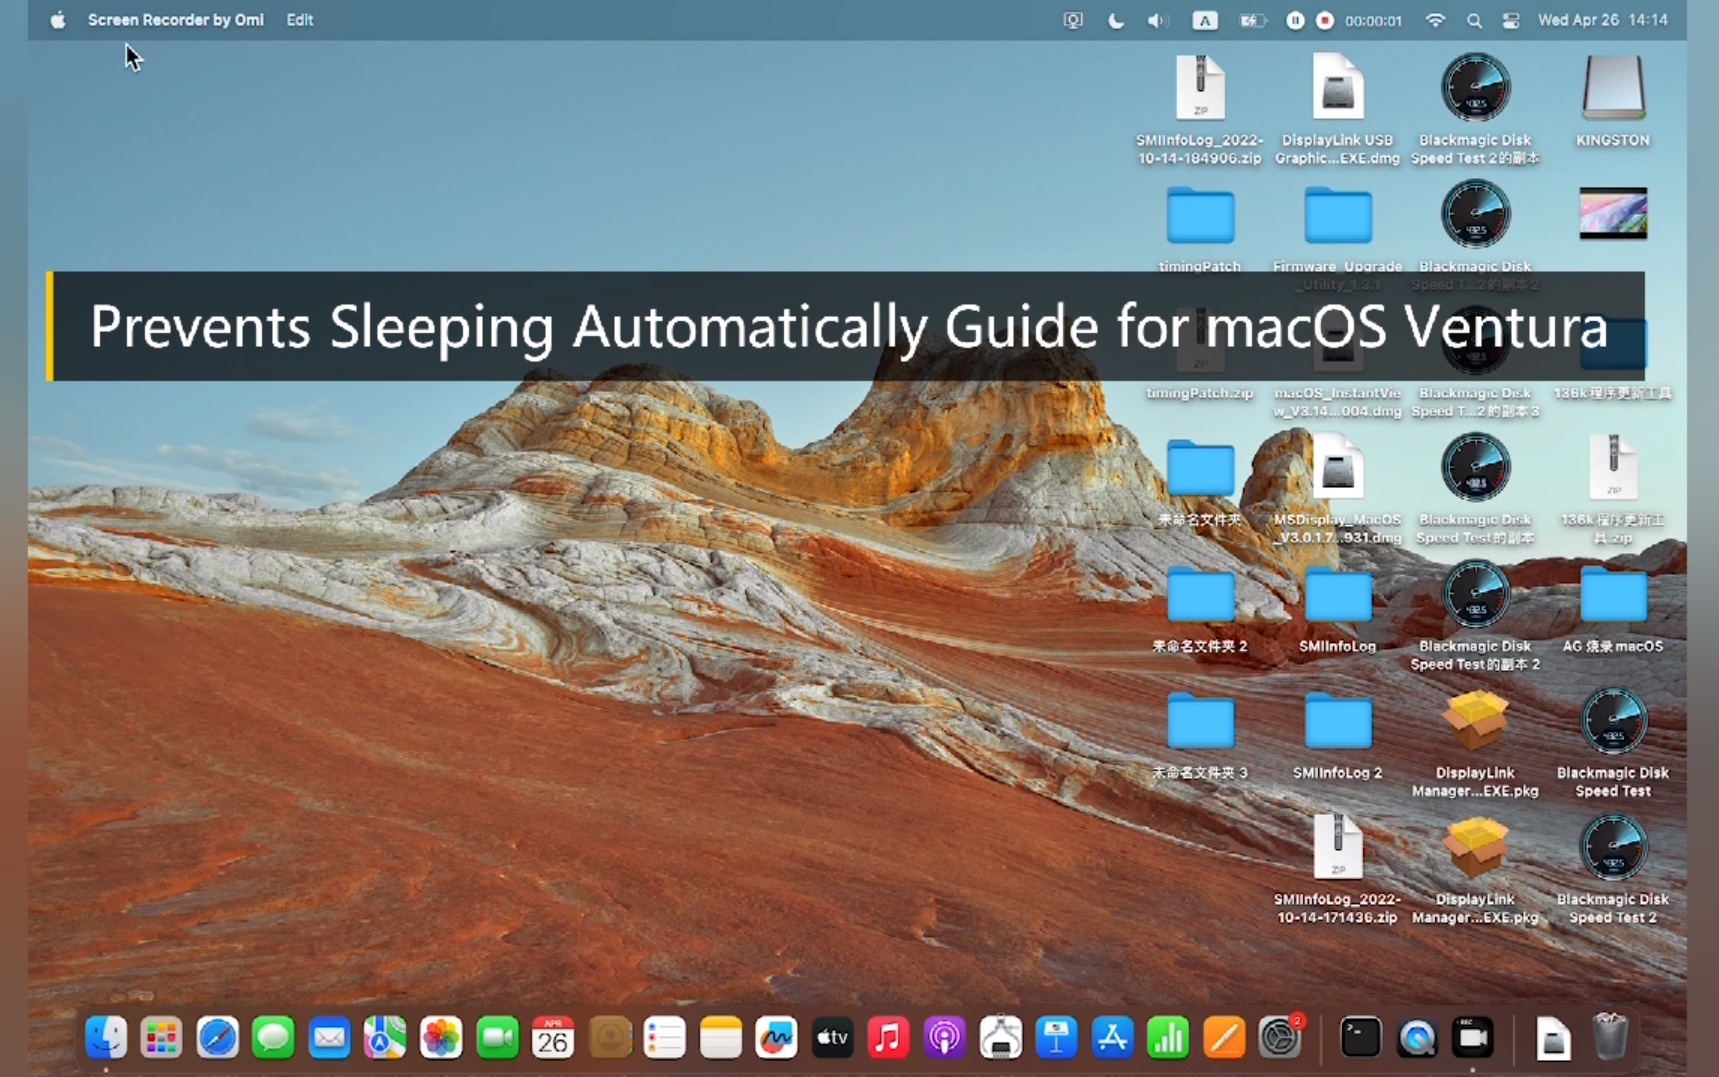Viewport: 1719px width, 1077px height.
Task: Open QuickTime Player from the Dock
Action: 1417,1038
